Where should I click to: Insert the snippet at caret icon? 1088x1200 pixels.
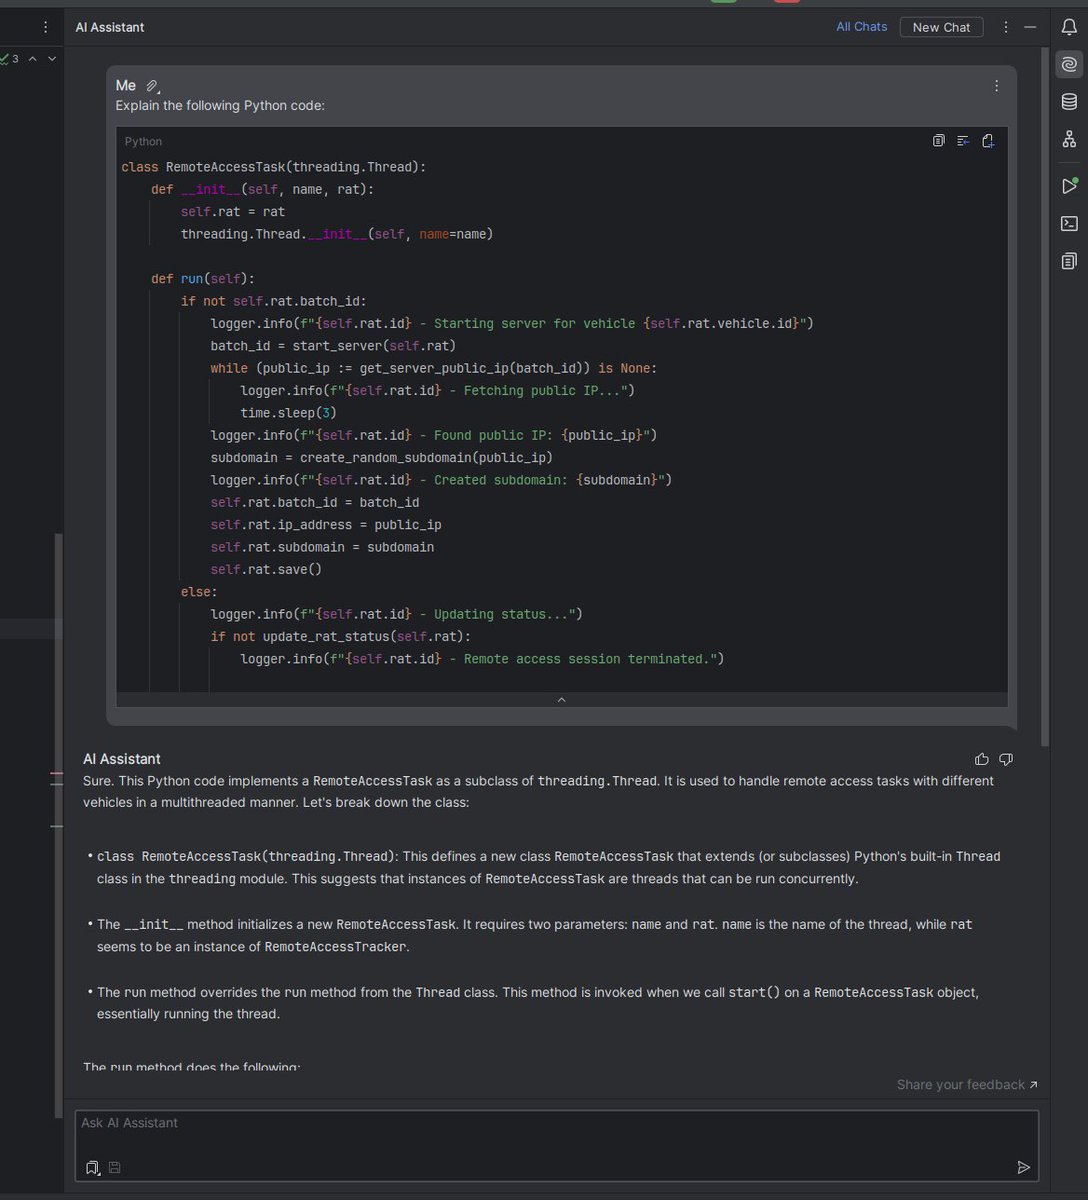[963, 141]
